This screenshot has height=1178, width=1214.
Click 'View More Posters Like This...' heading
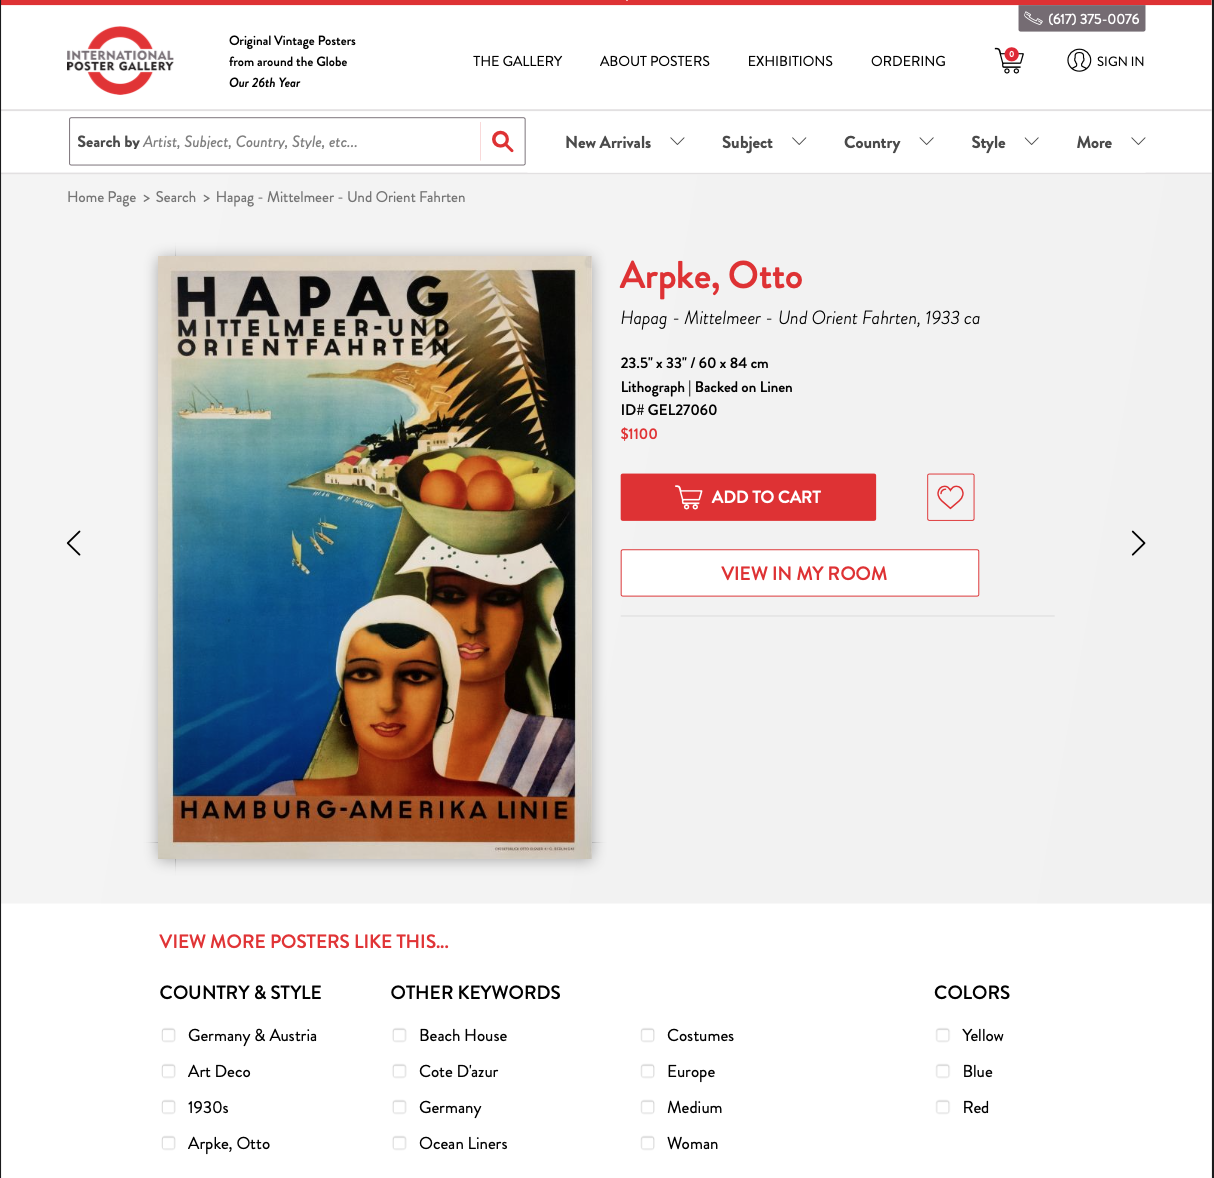304,941
